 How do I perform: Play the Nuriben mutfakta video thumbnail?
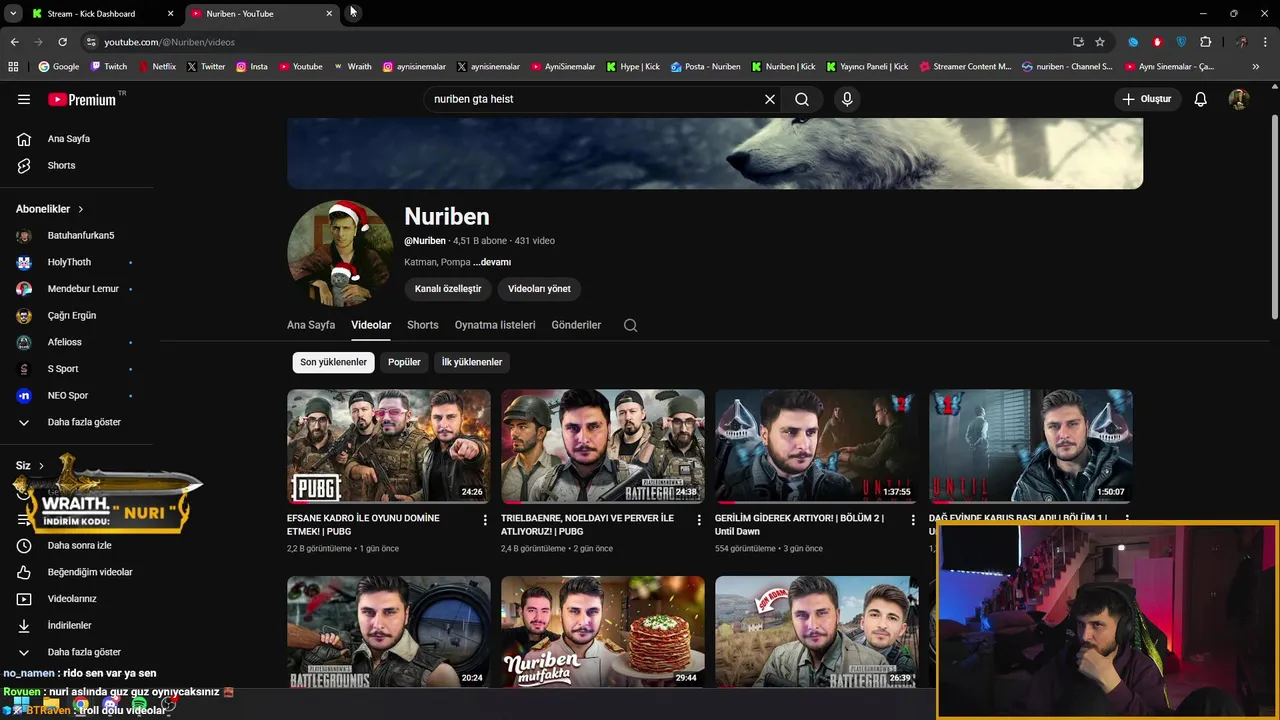click(603, 632)
